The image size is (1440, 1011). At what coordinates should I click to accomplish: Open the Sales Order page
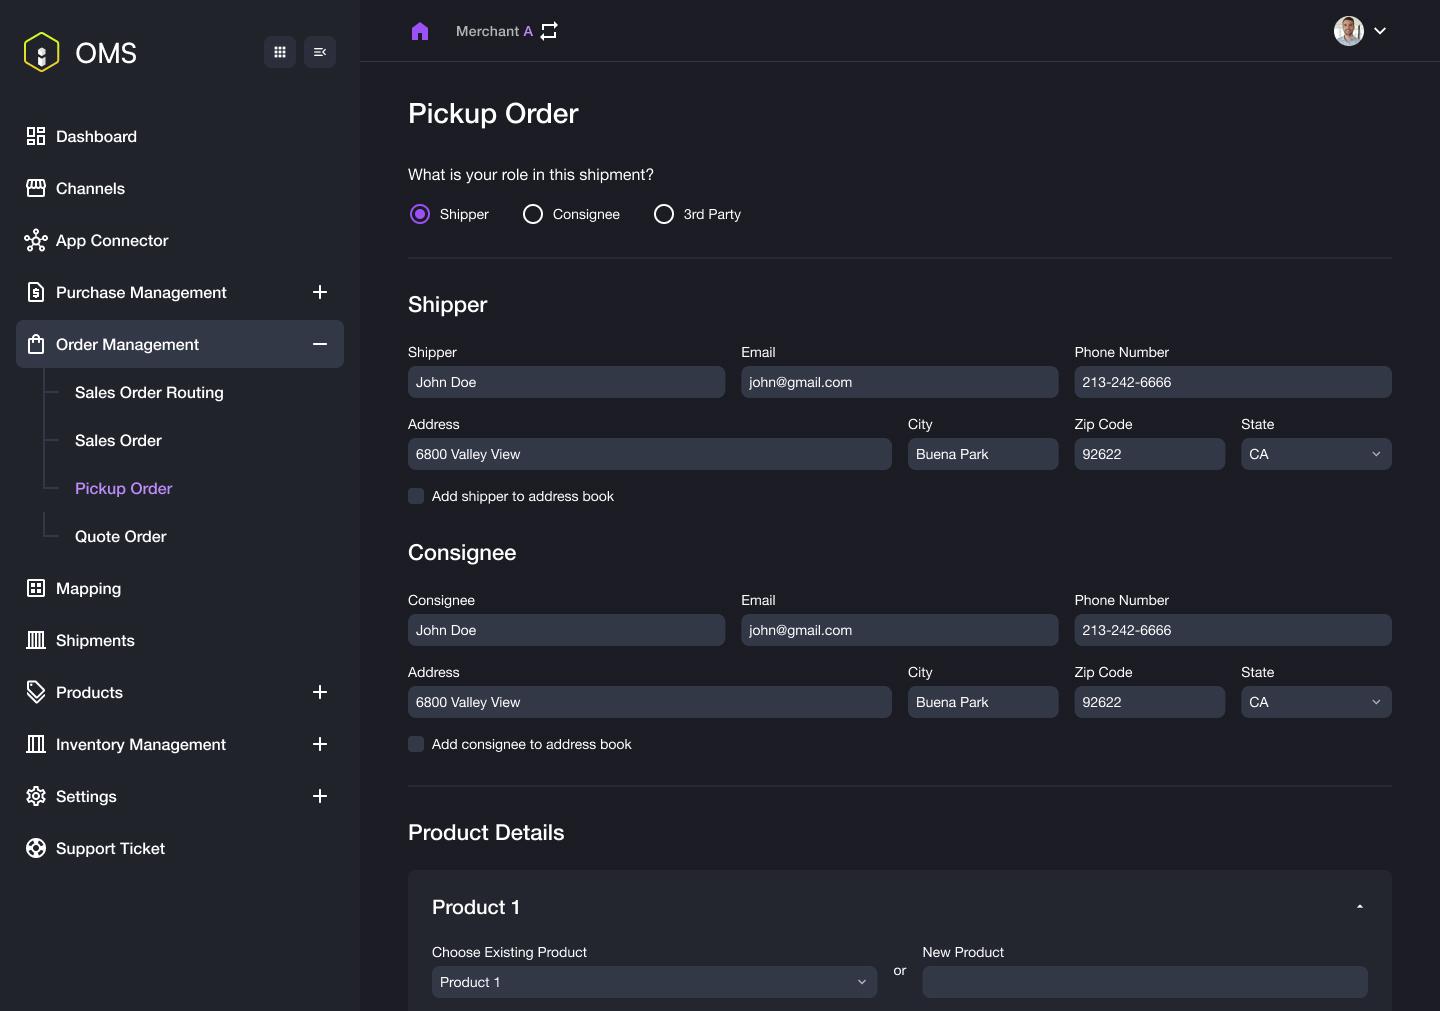point(118,440)
